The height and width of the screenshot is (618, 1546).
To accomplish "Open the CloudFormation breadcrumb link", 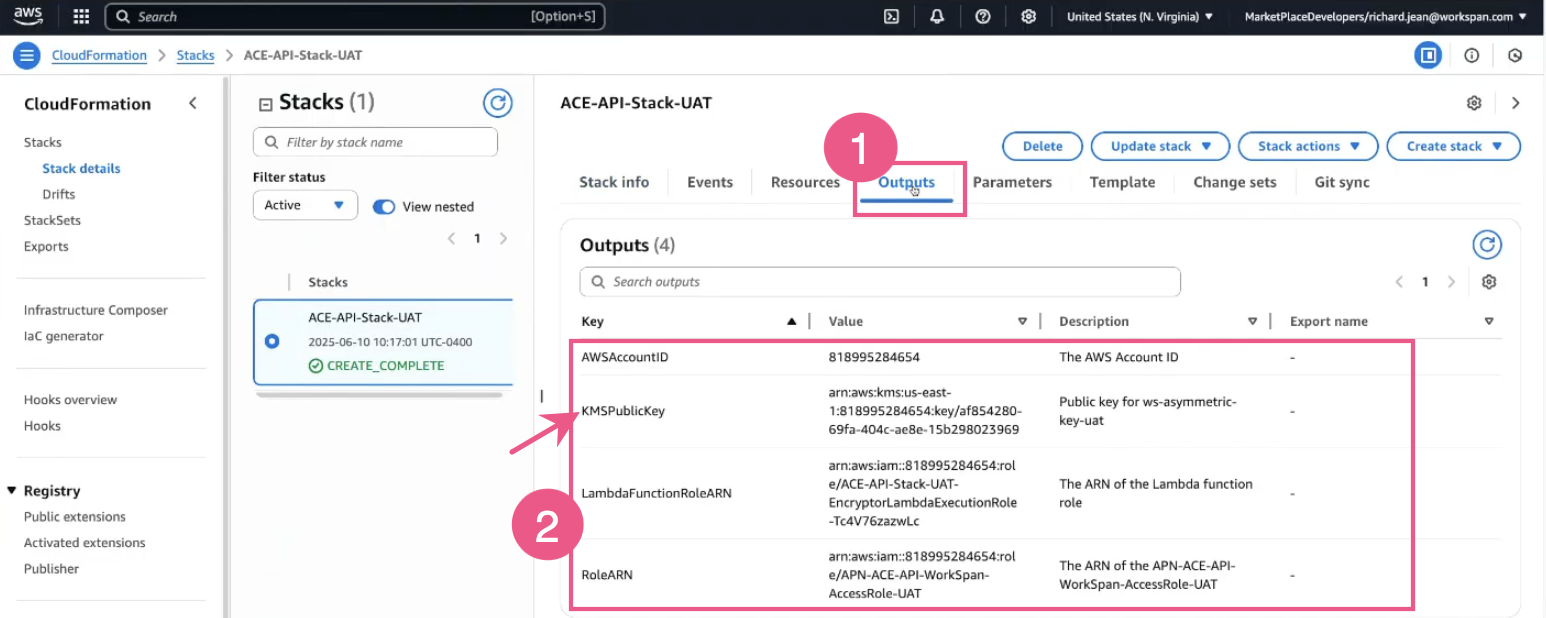I will pyautogui.click(x=99, y=56).
